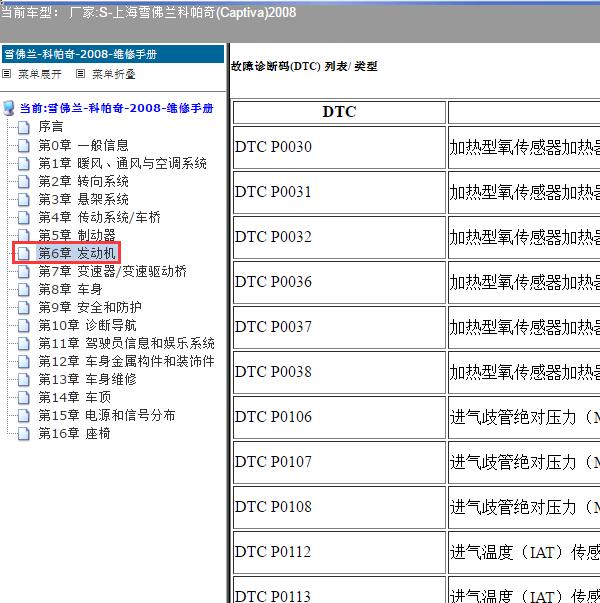Click the page icon beside 第7章 变速器/变速驱动桥
This screenshot has width=600, height=603.
tap(24, 271)
